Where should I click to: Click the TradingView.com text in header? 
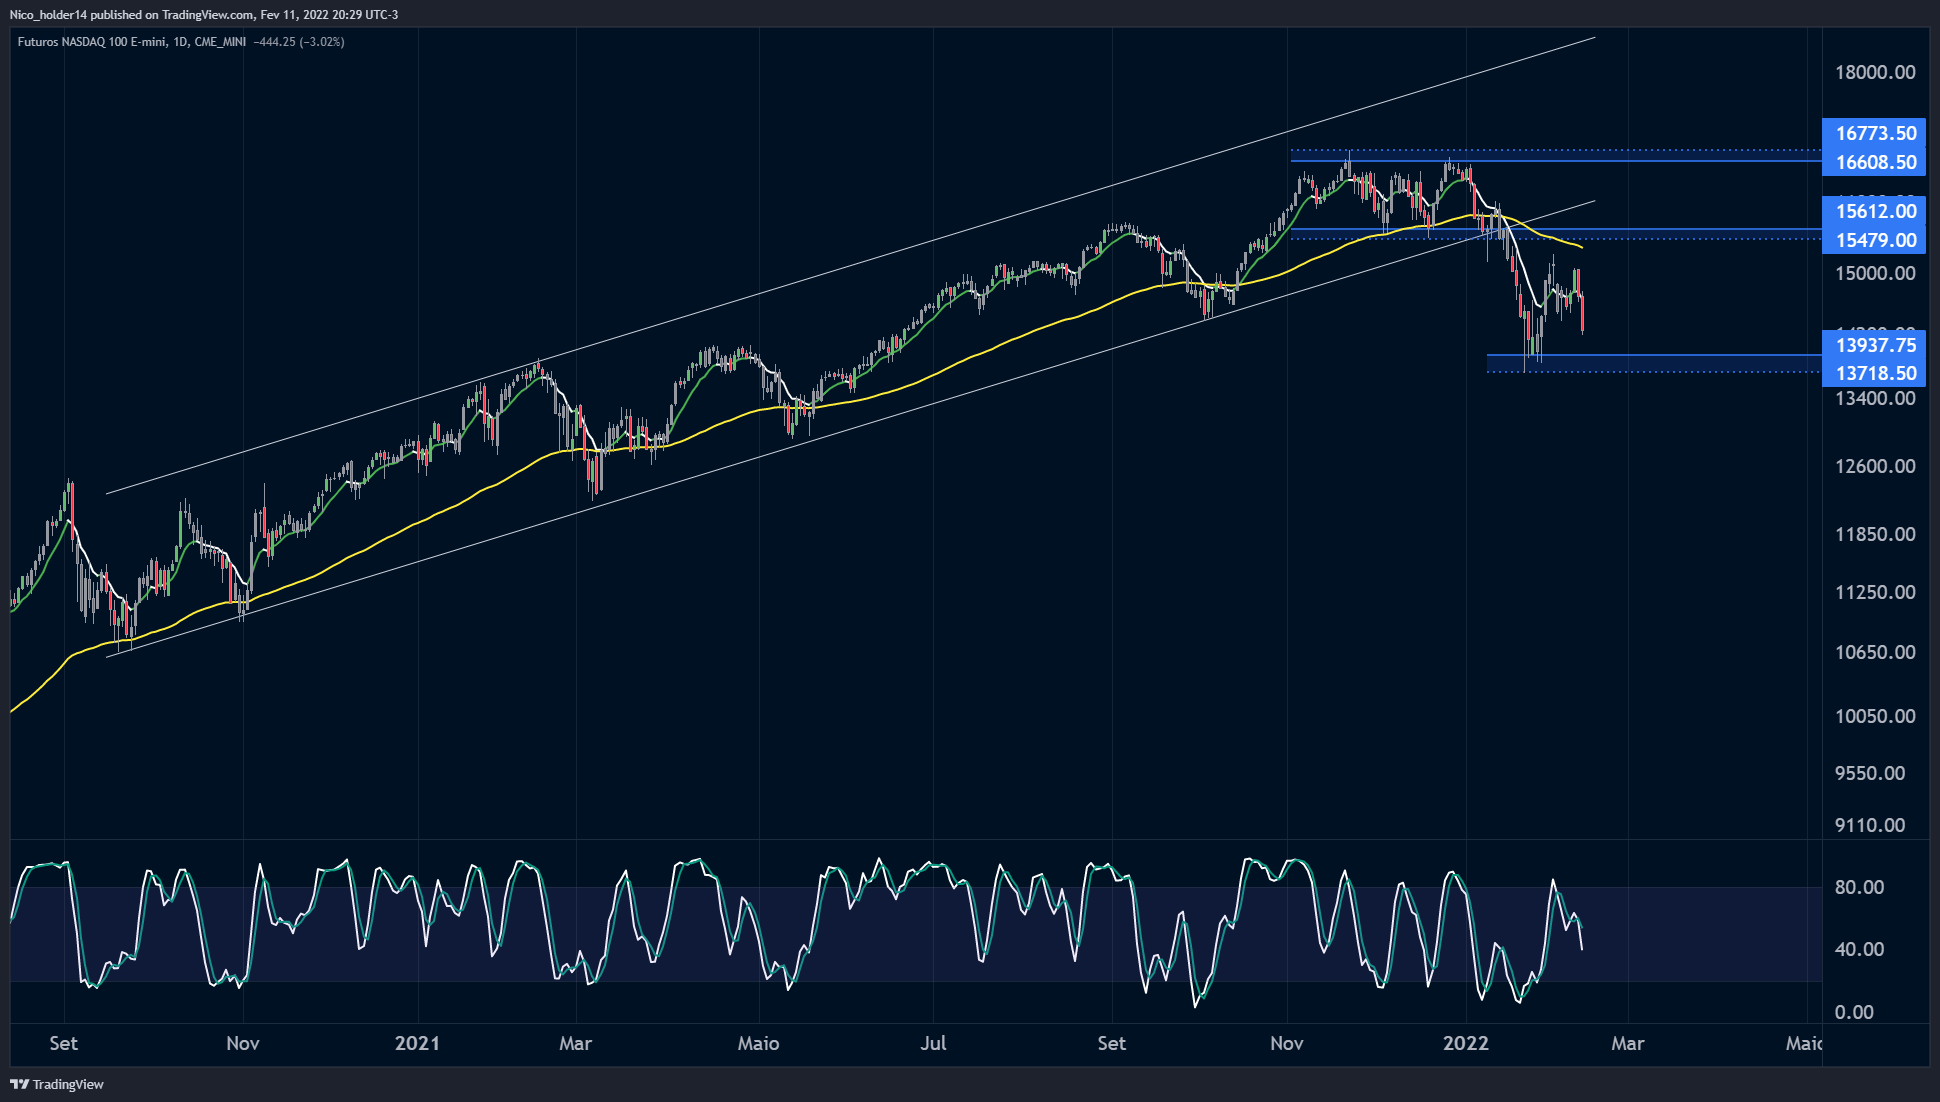208,15
